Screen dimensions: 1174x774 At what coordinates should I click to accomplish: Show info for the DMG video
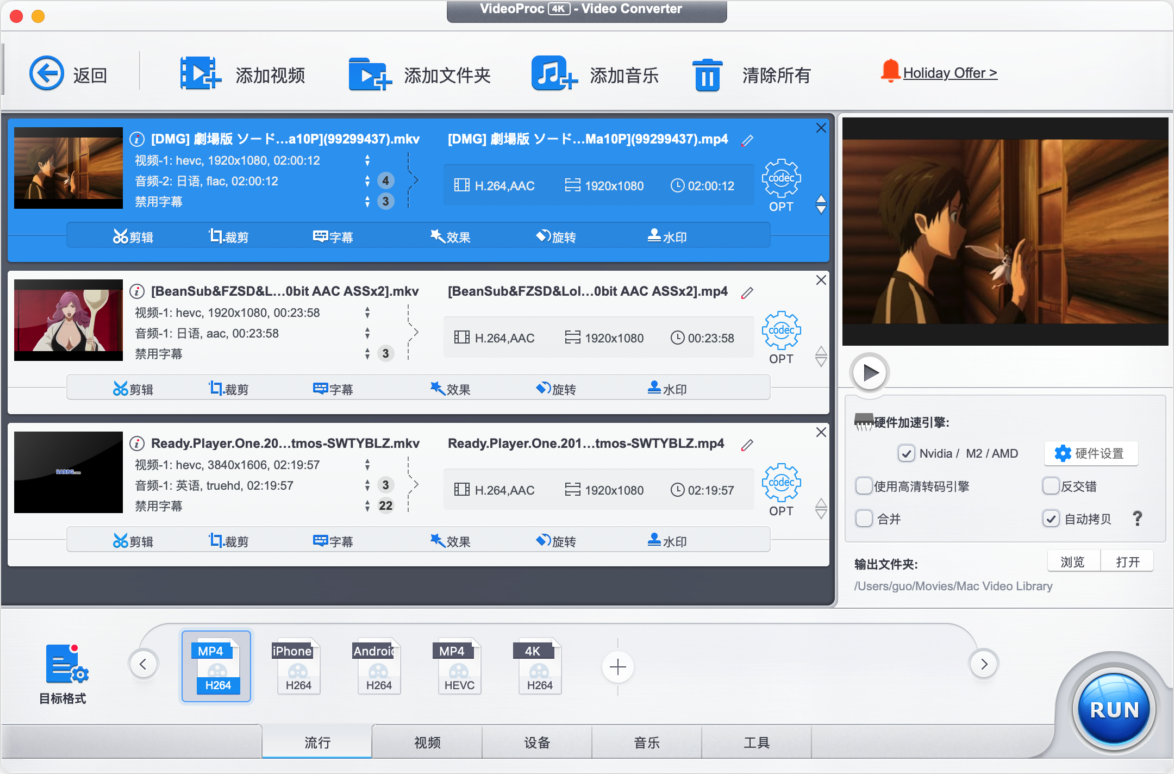pos(137,138)
